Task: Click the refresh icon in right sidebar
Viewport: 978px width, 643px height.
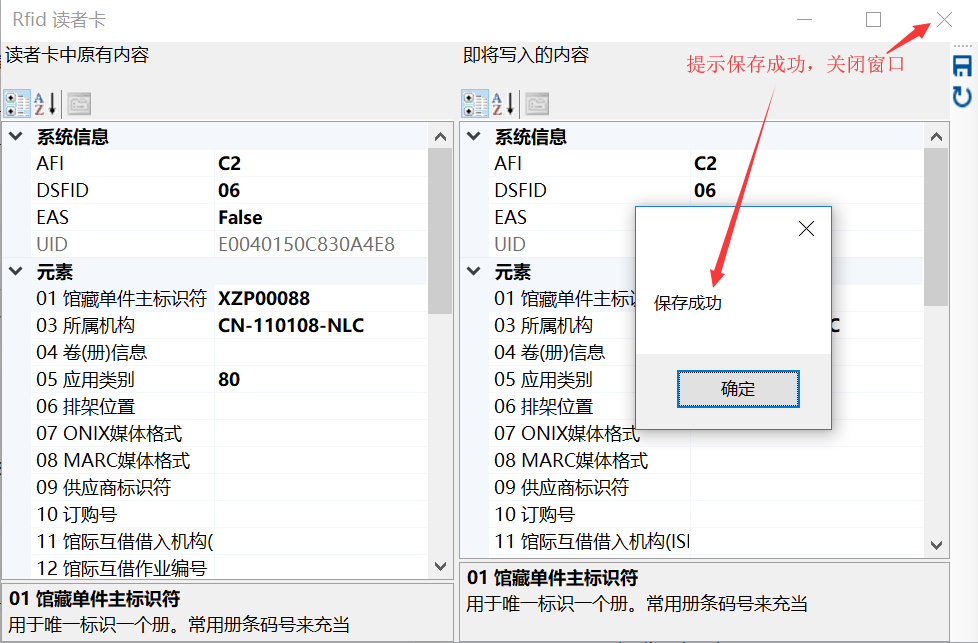Action: tap(962, 97)
